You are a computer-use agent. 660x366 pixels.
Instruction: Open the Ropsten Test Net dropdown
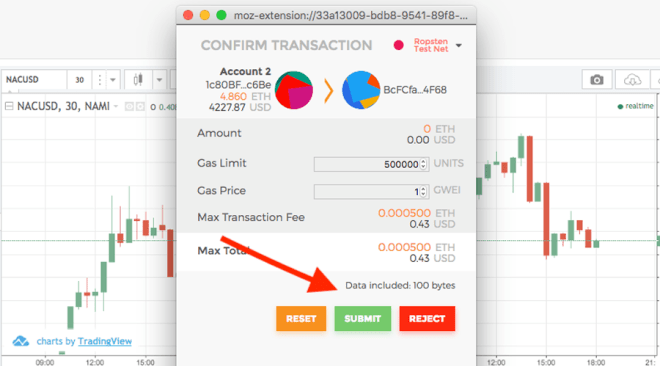click(x=459, y=45)
